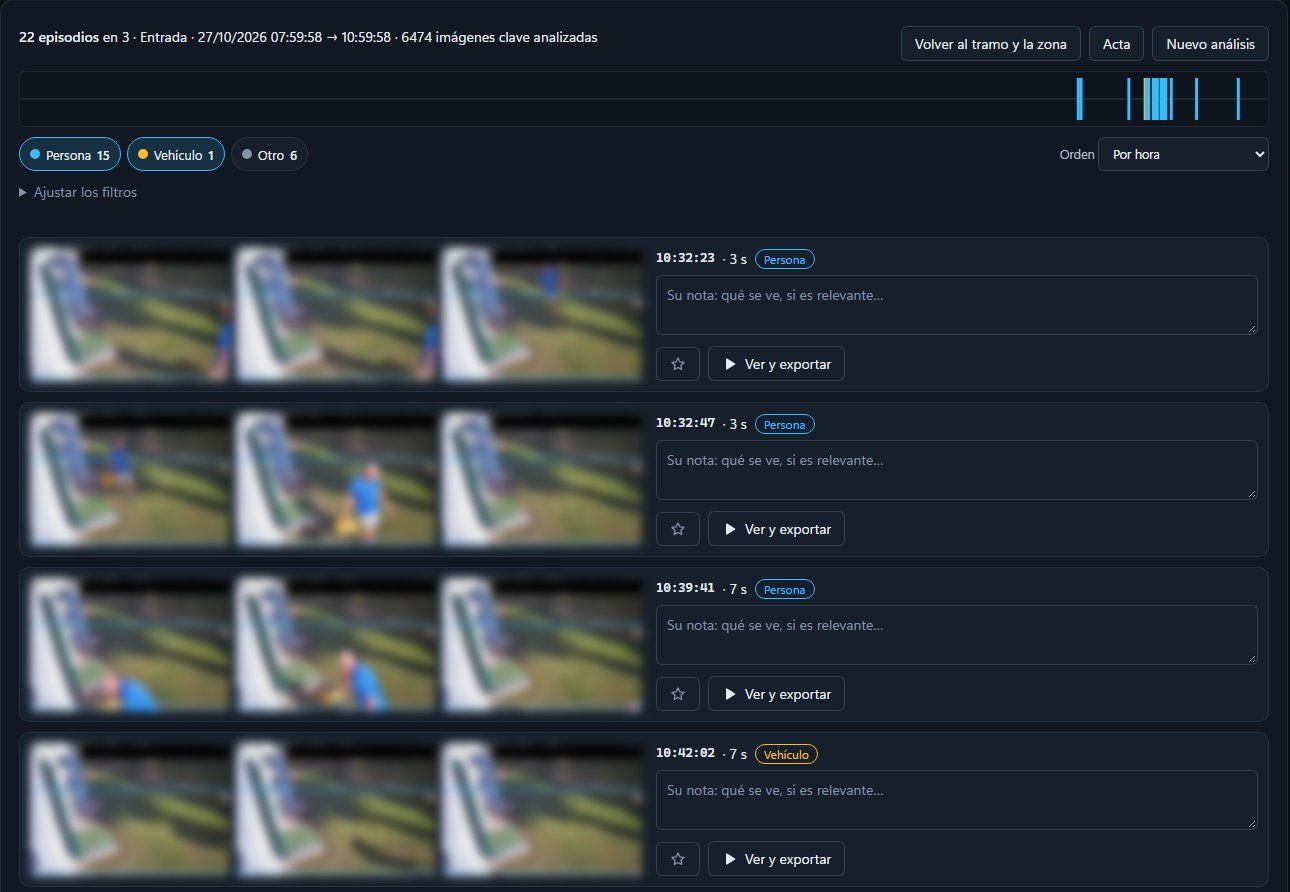This screenshot has width=1290, height=892.
Task: Star the 10:32:47 episode
Action: [x=678, y=529]
